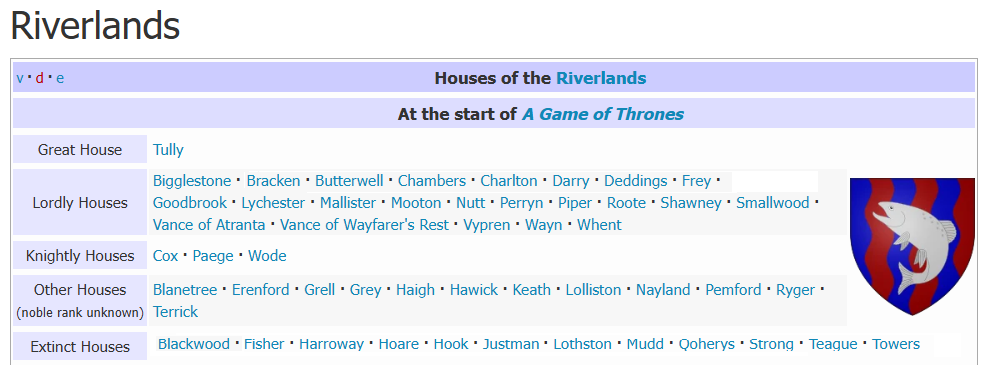The height and width of the screenshot is (365, 986).
Task: Open the red 'd' discussion link
Action: tap(40, 79)
